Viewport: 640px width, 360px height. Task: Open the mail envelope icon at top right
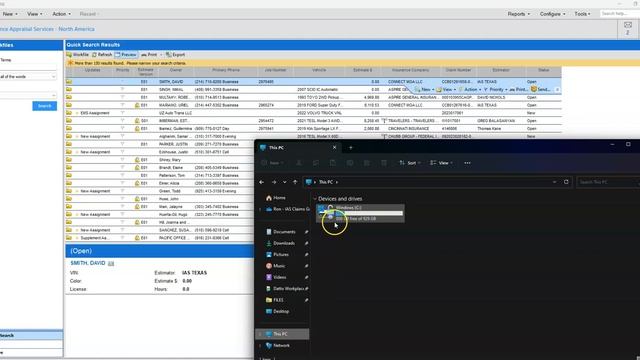(628, 25)
